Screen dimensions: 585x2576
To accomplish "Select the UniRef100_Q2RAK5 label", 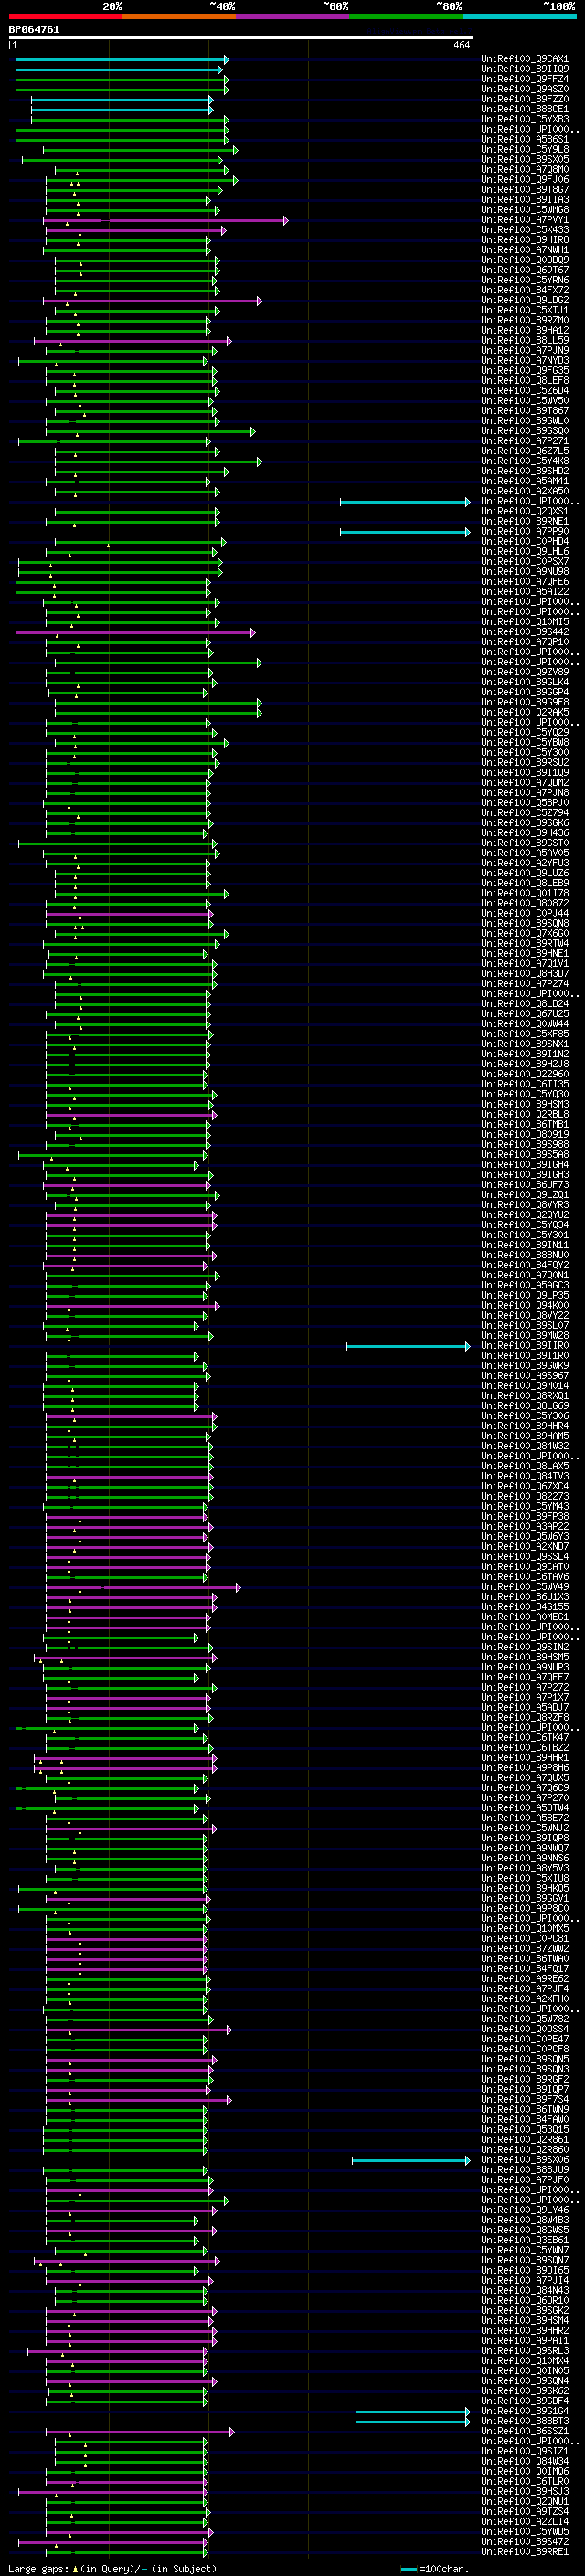I will tap(524, 712).
